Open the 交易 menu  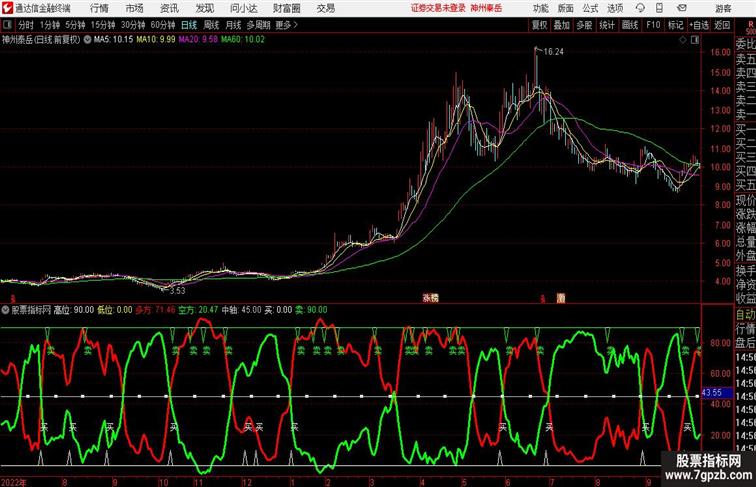325,8
